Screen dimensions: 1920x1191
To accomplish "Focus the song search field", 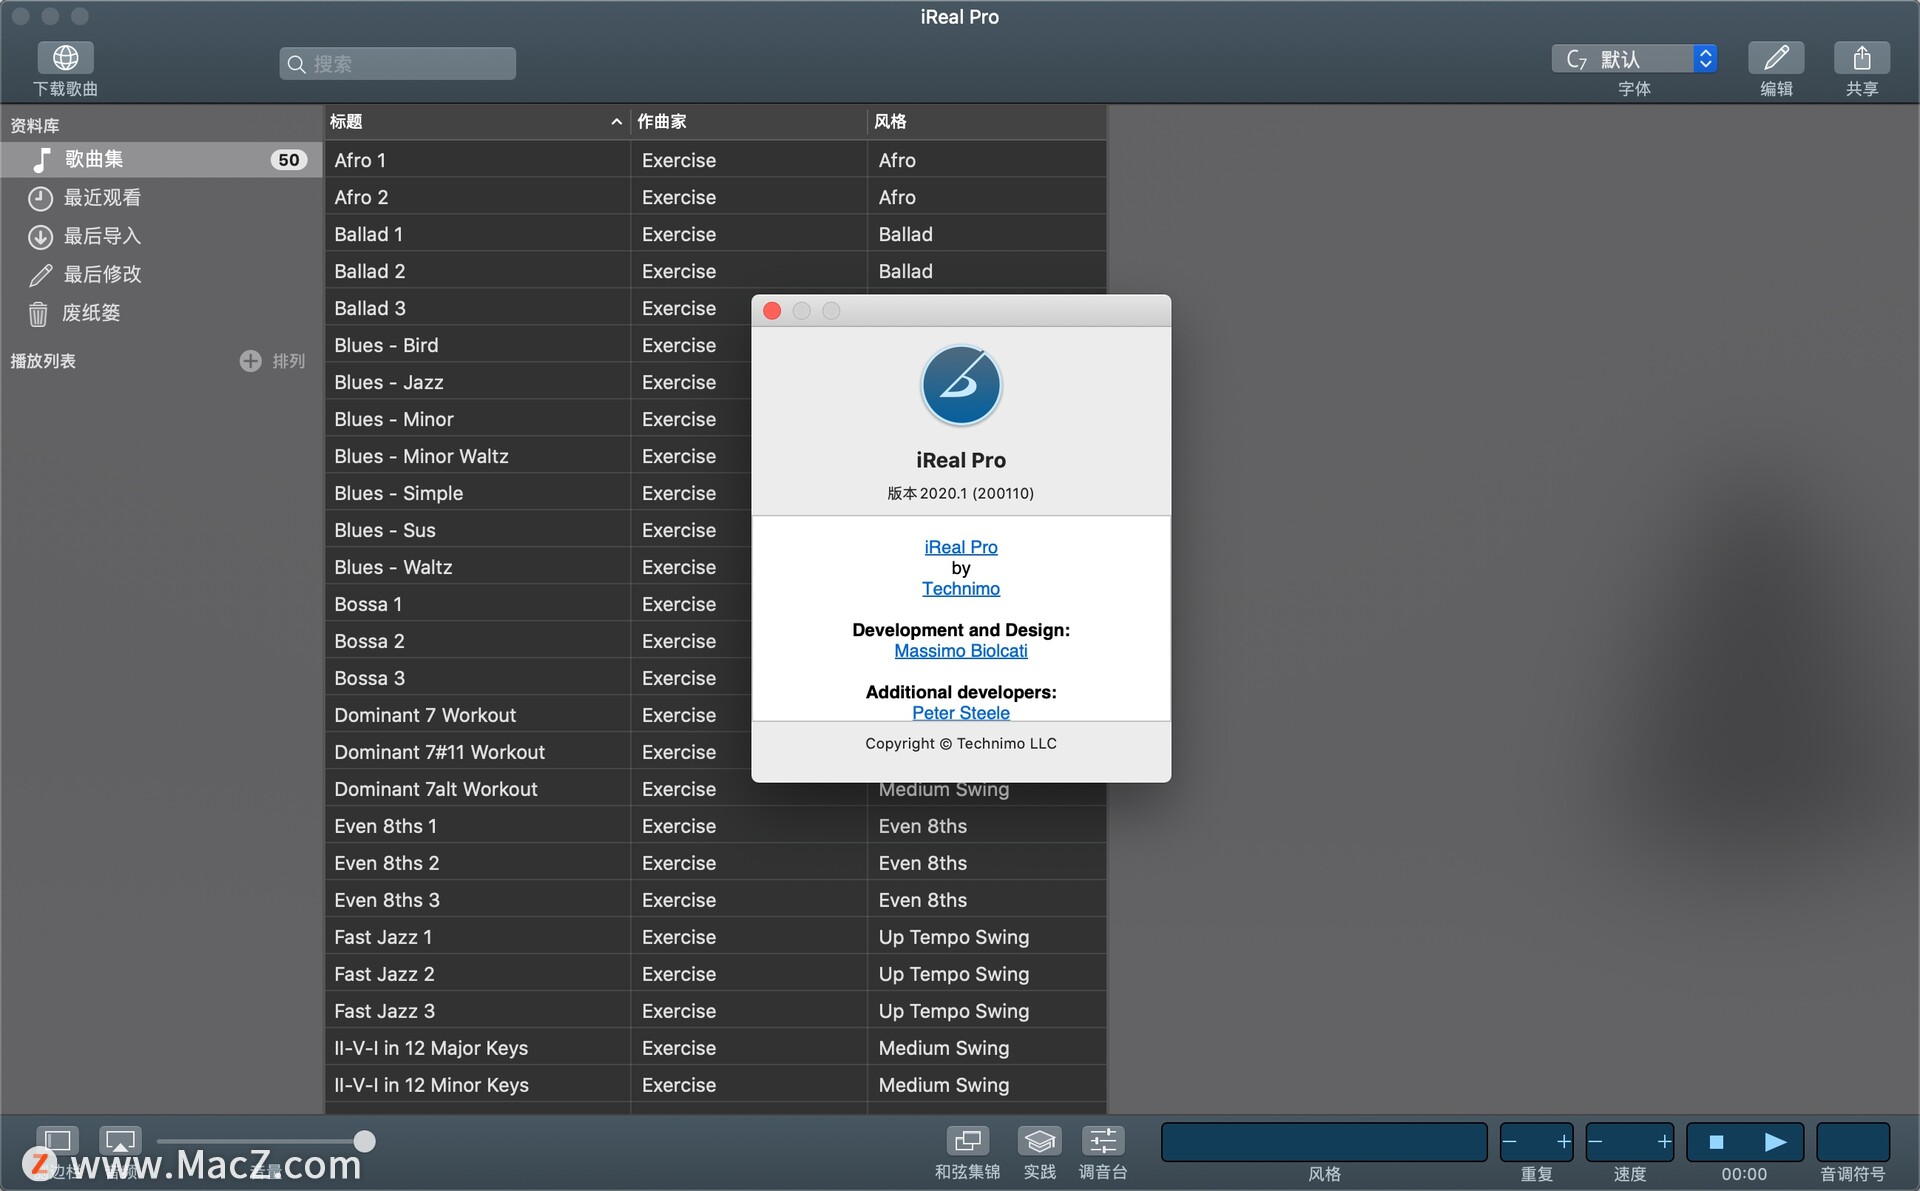I will pos(398,63).
